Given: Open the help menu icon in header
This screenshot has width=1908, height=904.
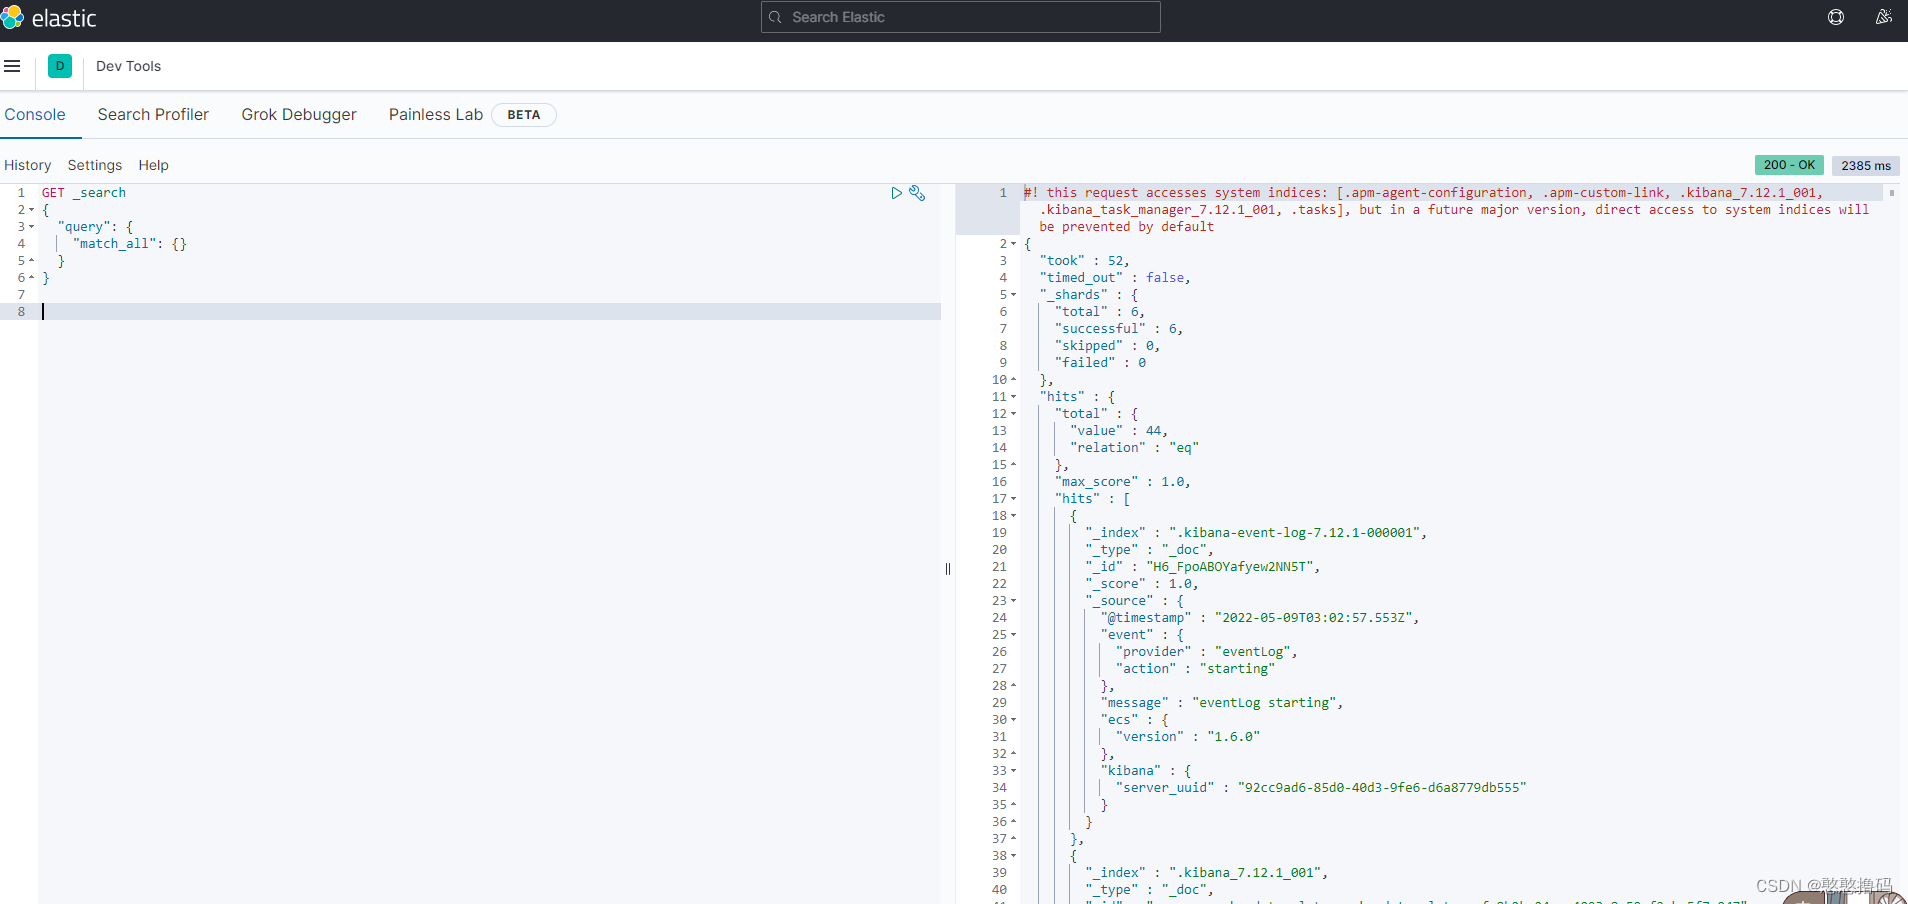Looking at the screenshot, I should click(1836, 17).
